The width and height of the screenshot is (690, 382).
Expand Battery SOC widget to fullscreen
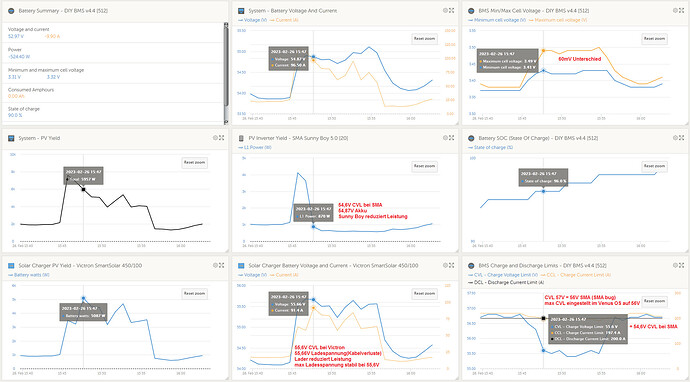[682, 138]
